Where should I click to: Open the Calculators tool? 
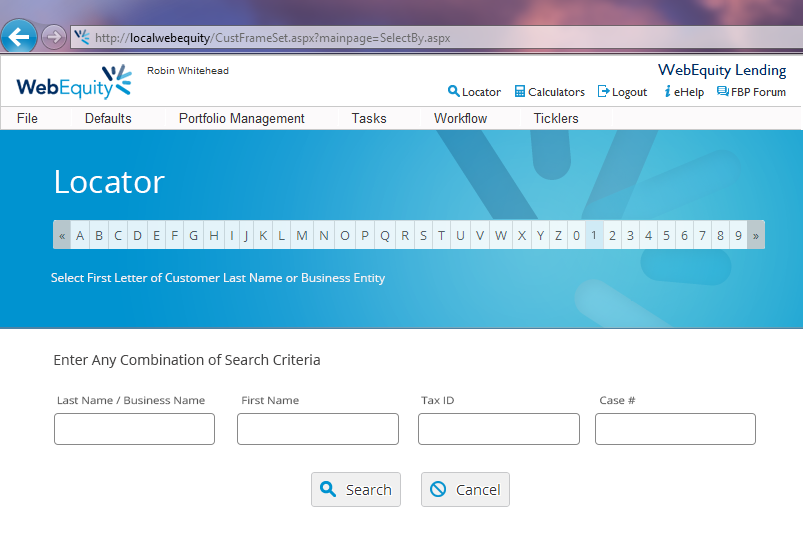click(549, 92)
